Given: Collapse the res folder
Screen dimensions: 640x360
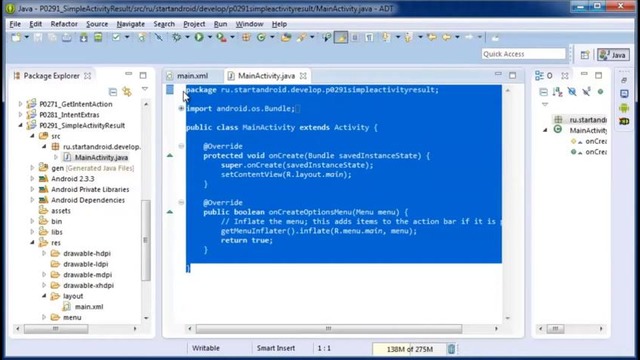Looking at the screenshot, I should [x=32, y=242].
